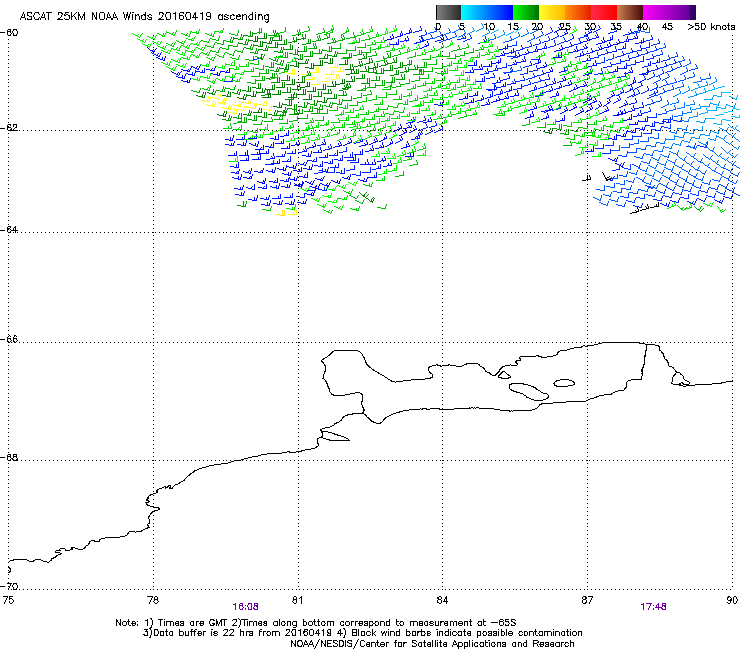The image size is (740, 650).
Task: Click the orange 25–30 knots color swatch
Action: coord(578,12)
